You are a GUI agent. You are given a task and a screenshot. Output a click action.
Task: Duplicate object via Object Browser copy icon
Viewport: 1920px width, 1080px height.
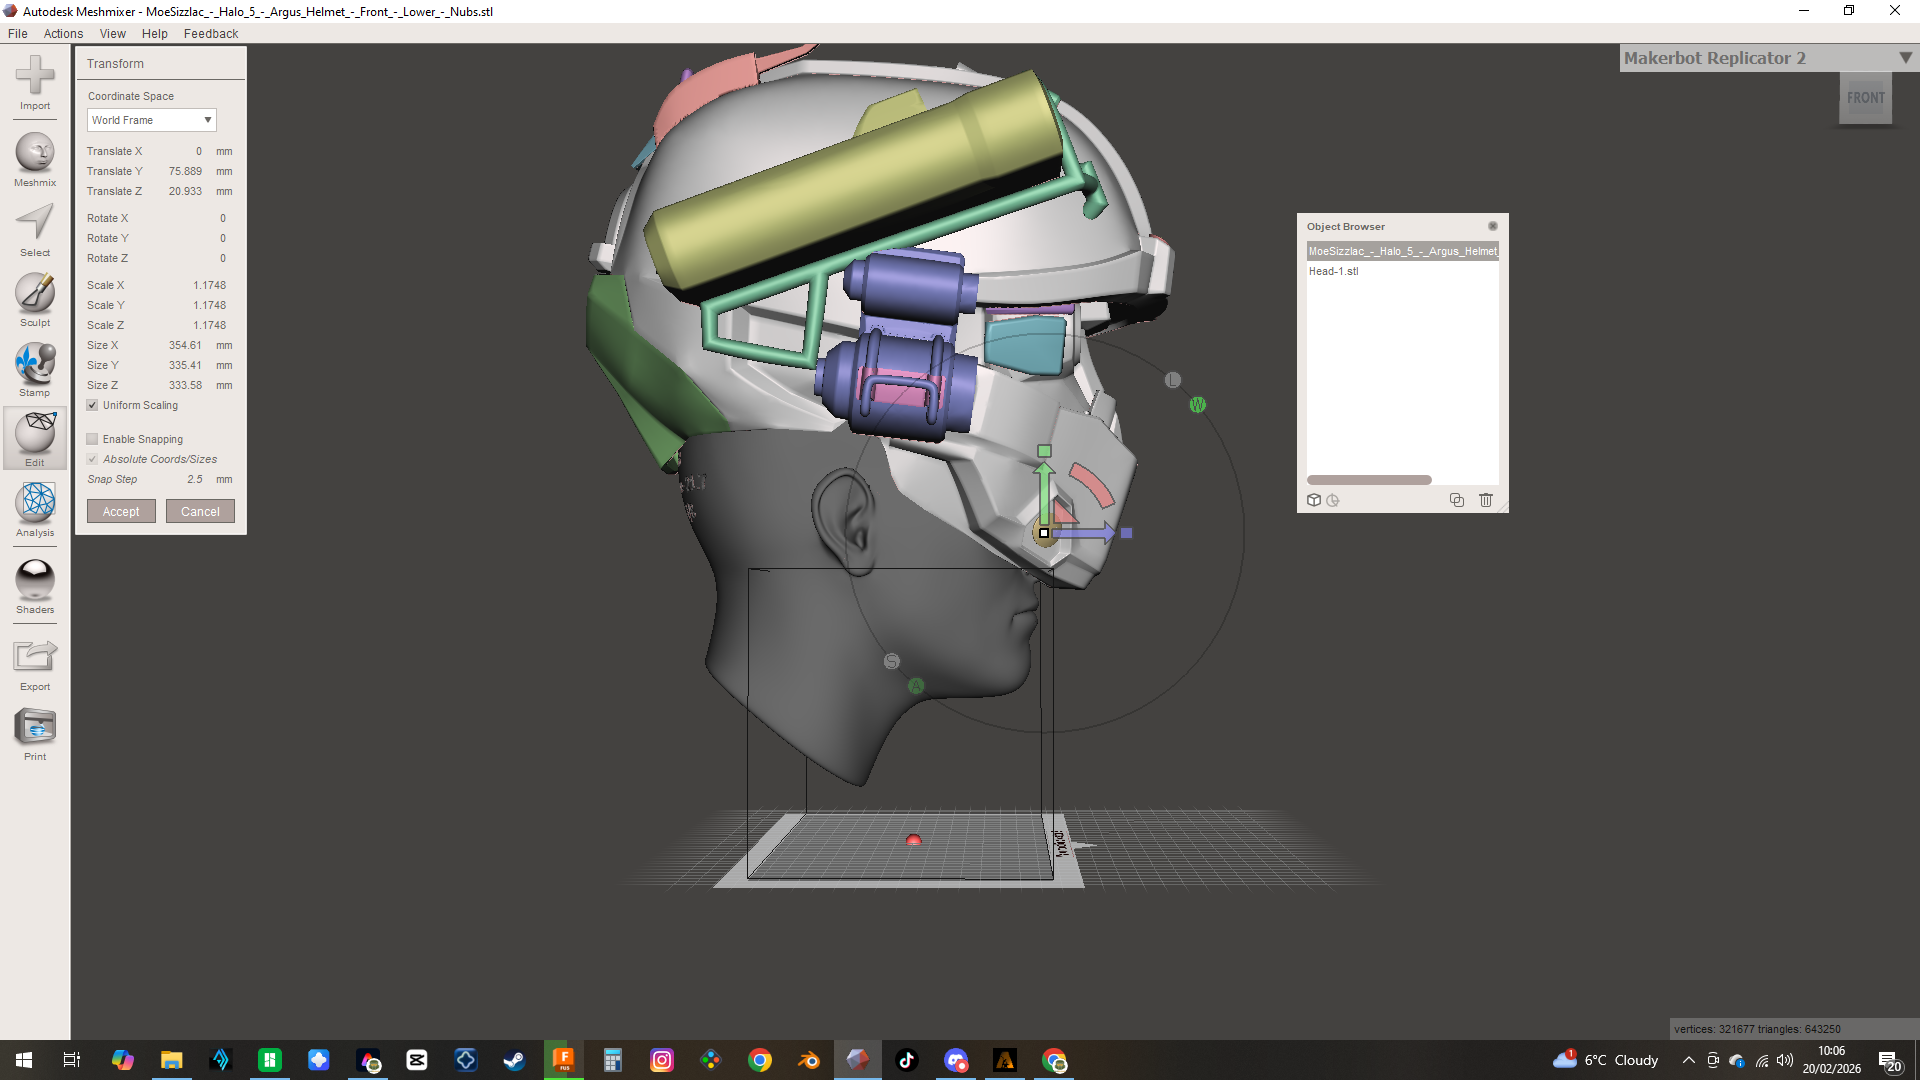pos(1457,500)
